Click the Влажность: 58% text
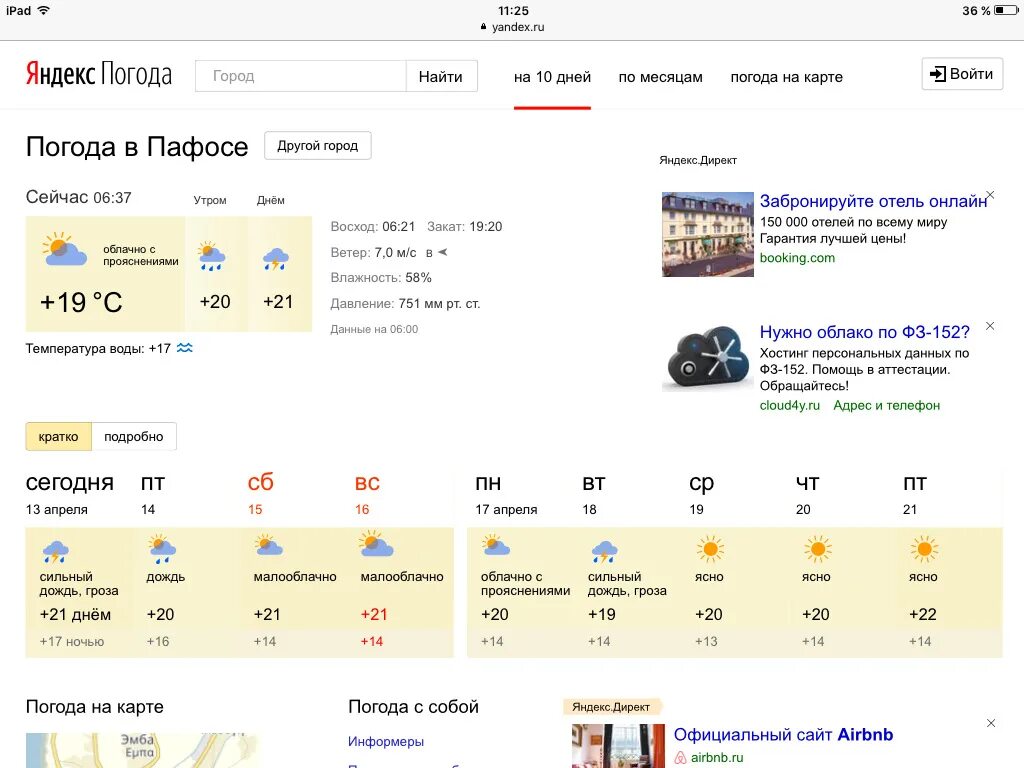This screenshot has height=768, width=1024. coord(381,278)
